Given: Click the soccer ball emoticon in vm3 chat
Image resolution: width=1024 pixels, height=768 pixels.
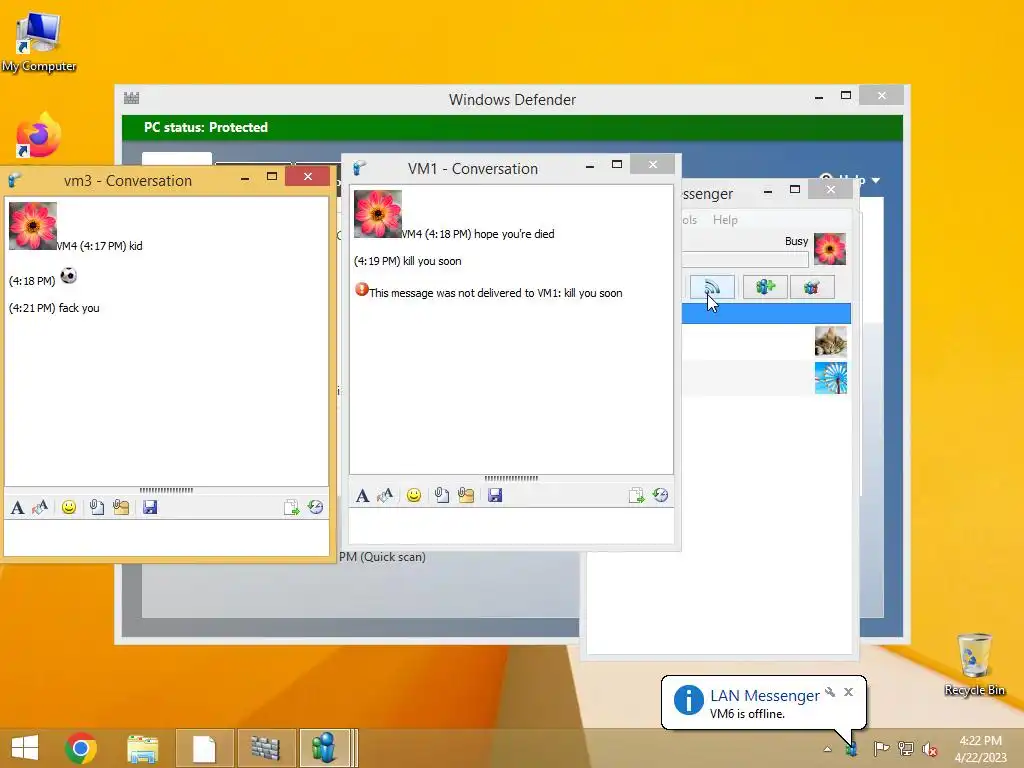Looking at the screenshot, I should [x=69, y=276].
